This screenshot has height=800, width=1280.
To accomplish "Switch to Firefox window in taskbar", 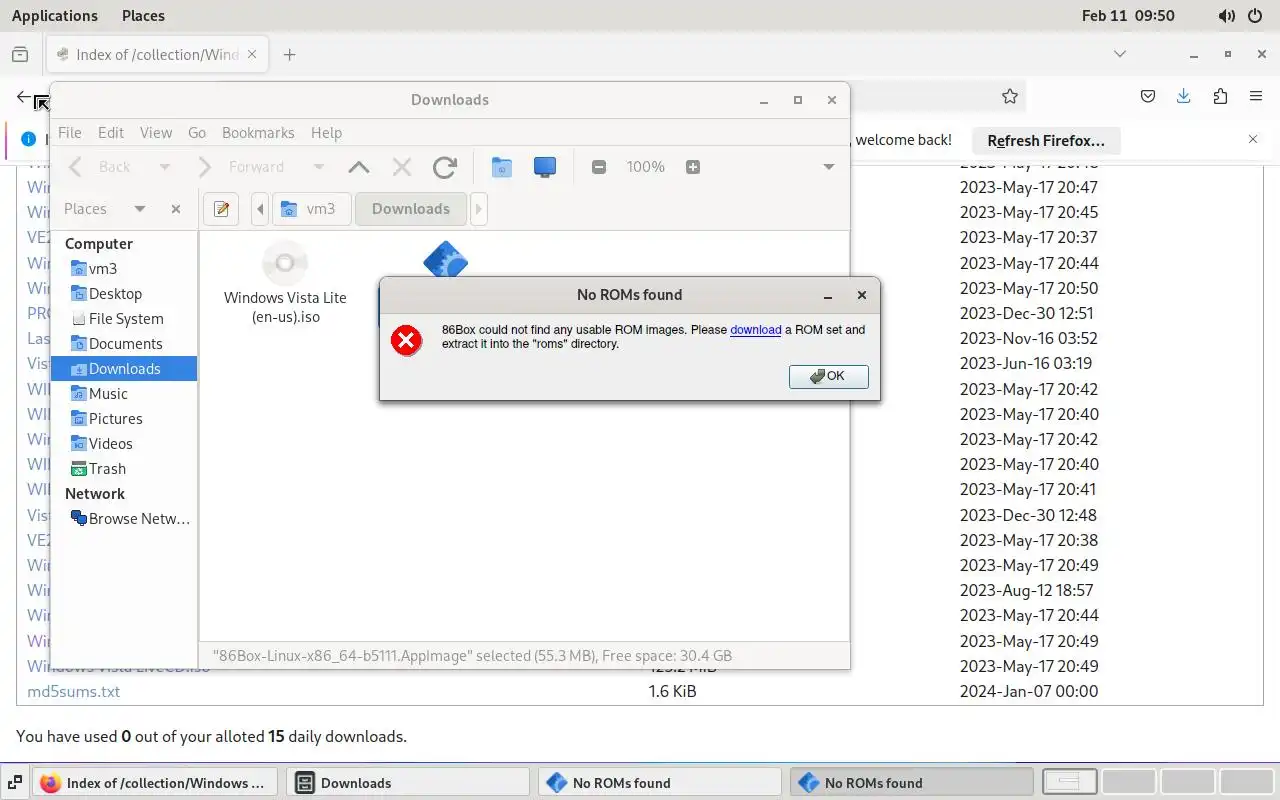I will pos(156,783).
